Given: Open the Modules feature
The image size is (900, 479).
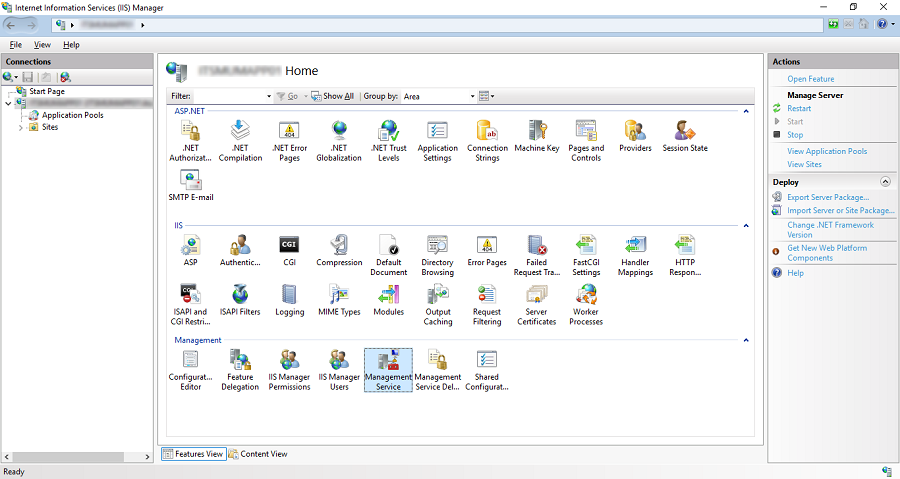Looking at the screenshot, I should pyautogui.click(x=389, y=300).
